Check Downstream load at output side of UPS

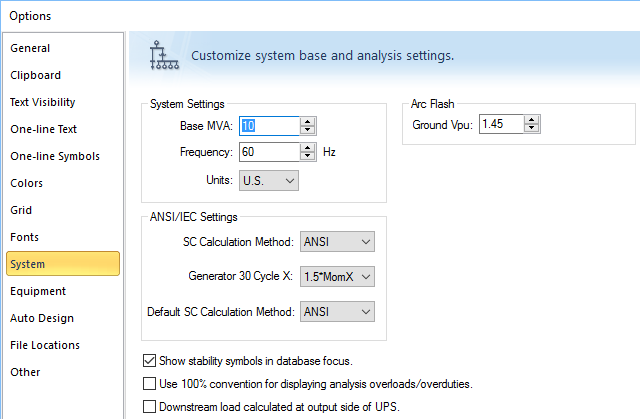pyautogui.click(x=150, y=407)
